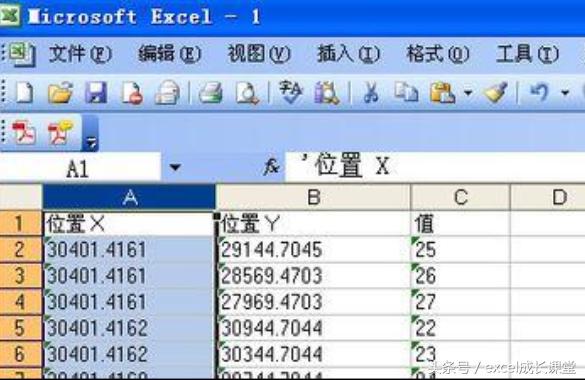
Task: Click cell C6 with value 23
Action: tap(460, 355)
